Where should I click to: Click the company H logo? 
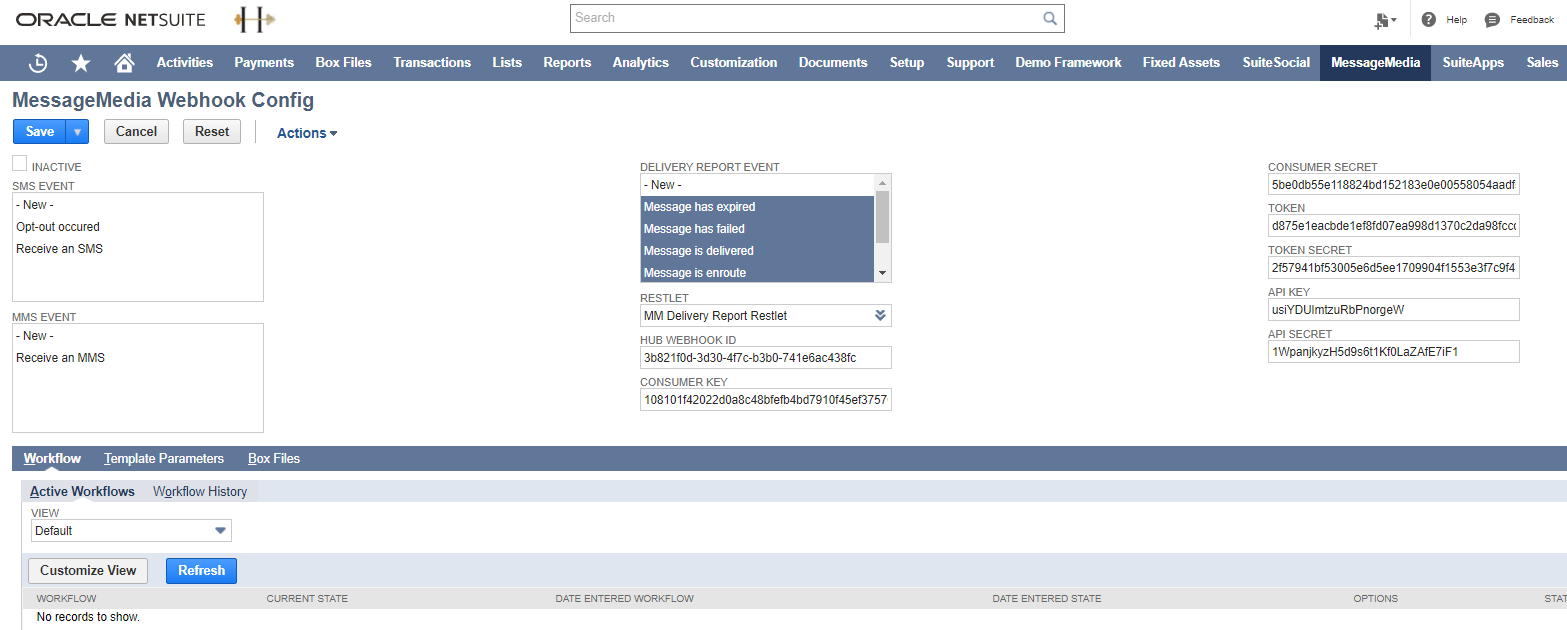(x=254, y=19)
